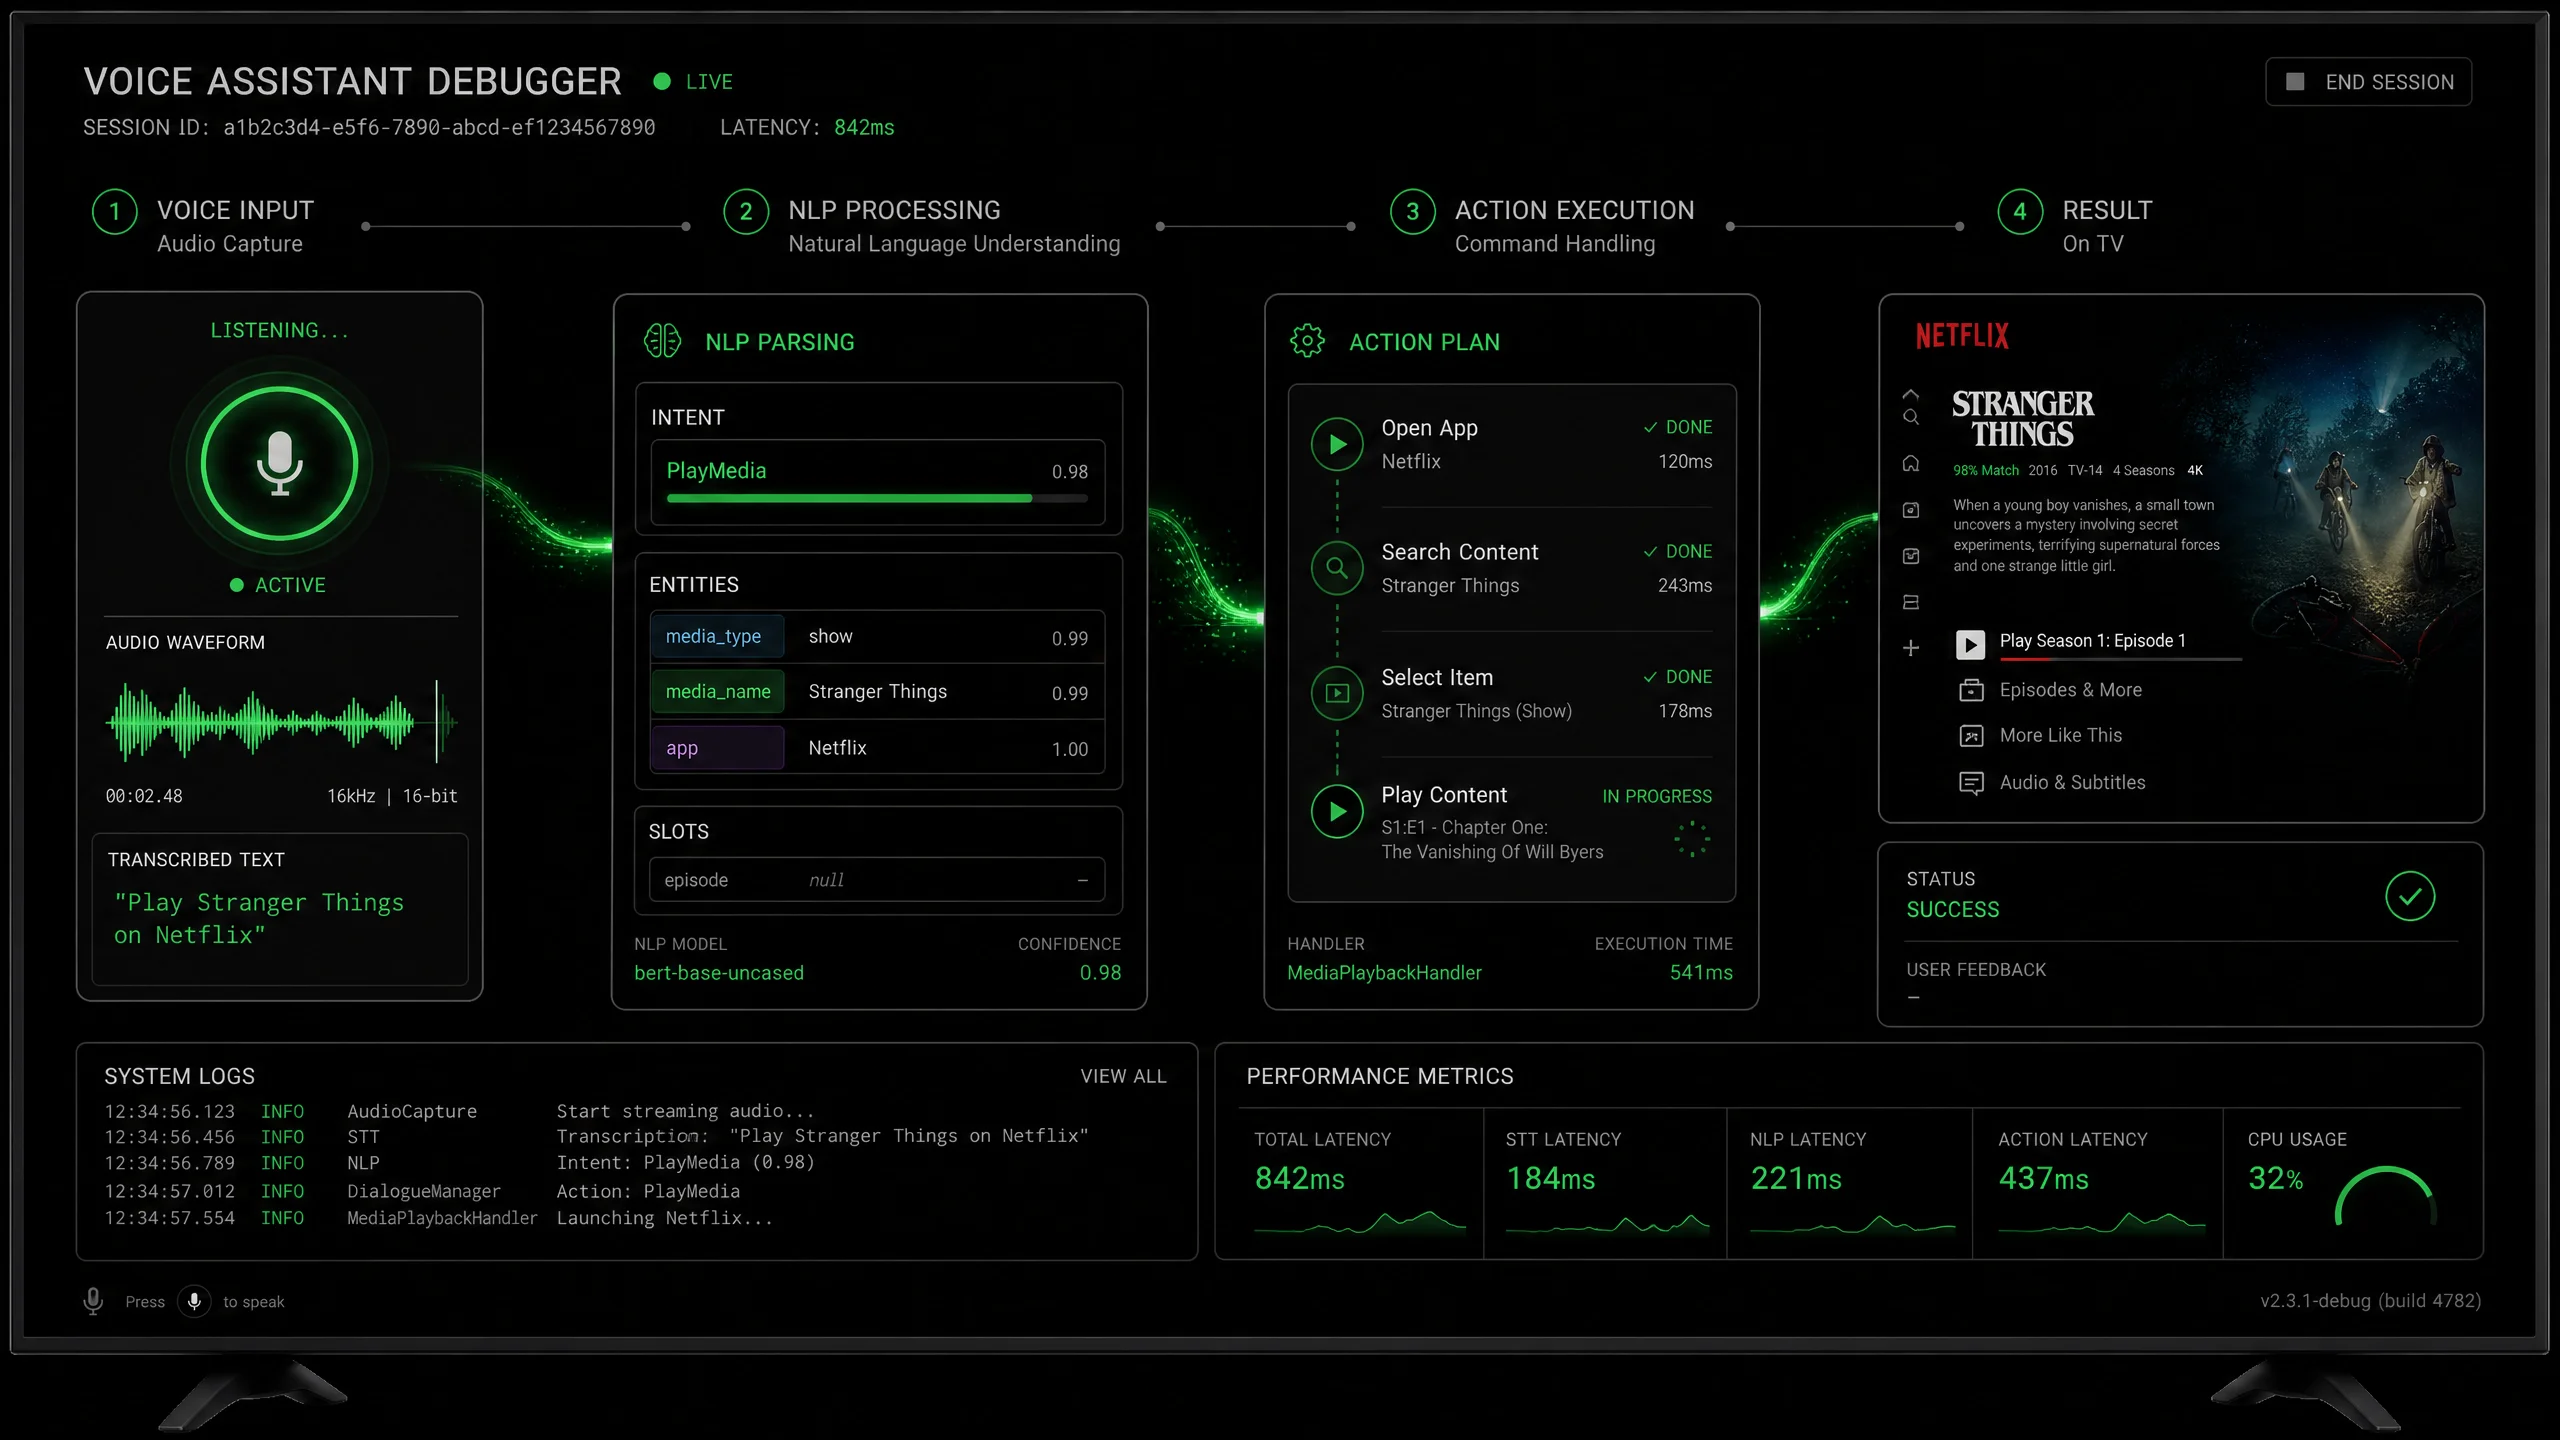This screenshot has width=2560, height=1440.
Task: Click the large green microphone listening button
Action: point(280,464)
